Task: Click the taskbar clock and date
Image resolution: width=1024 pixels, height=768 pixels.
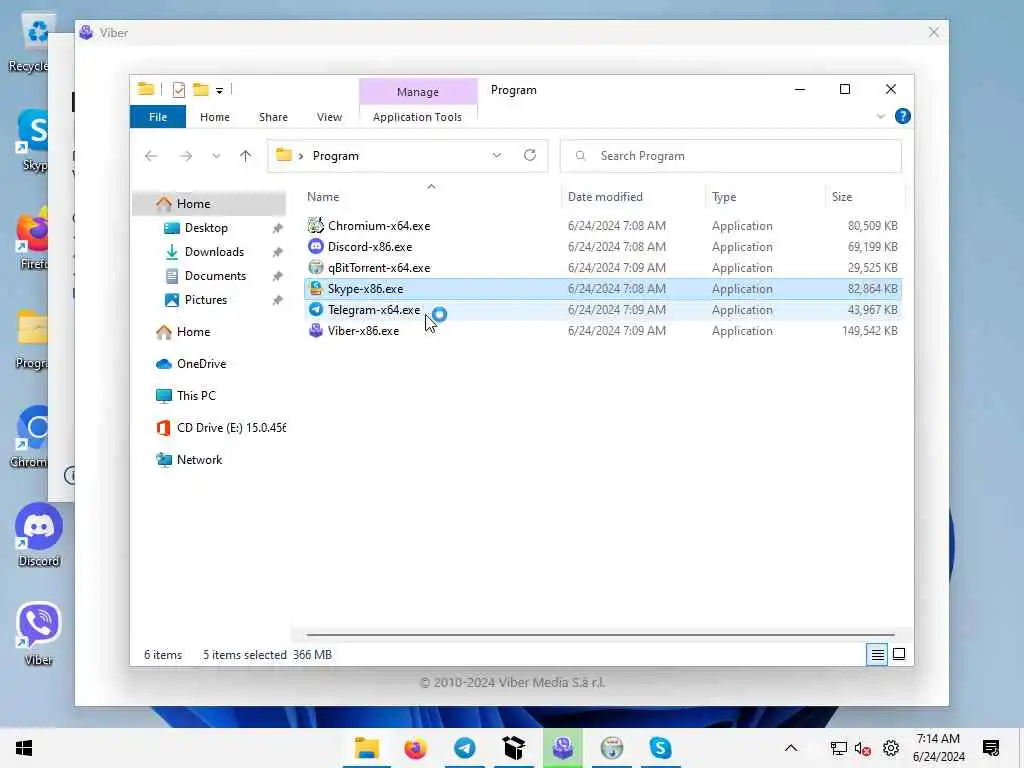Action: tap(938, 748)
